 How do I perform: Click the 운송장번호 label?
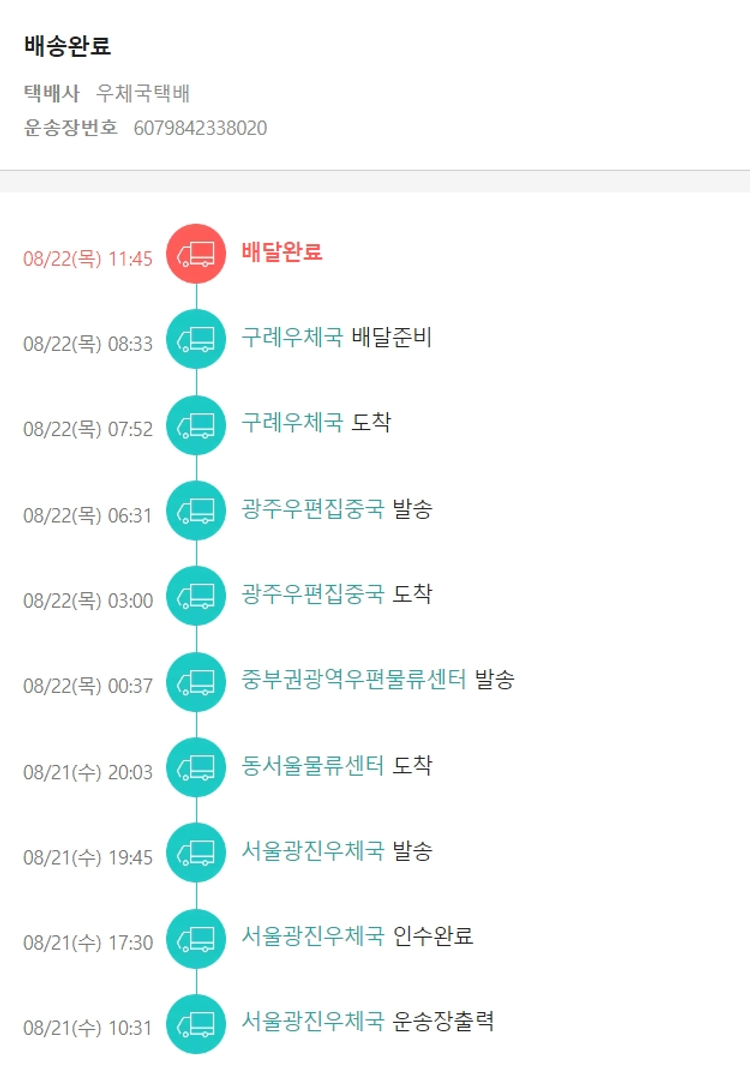click(71, 128)
